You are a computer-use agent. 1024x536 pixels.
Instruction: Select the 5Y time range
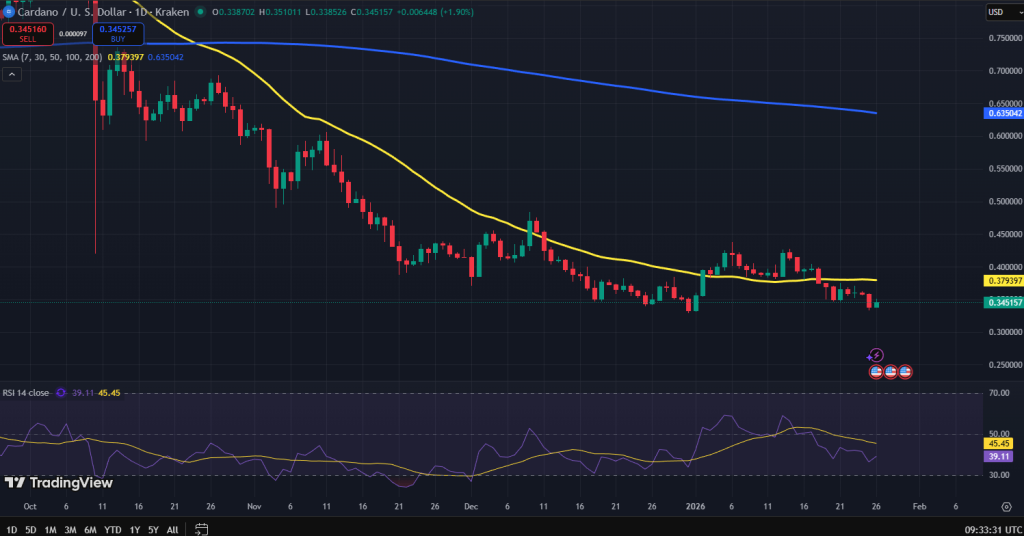[x=153, y=529]
